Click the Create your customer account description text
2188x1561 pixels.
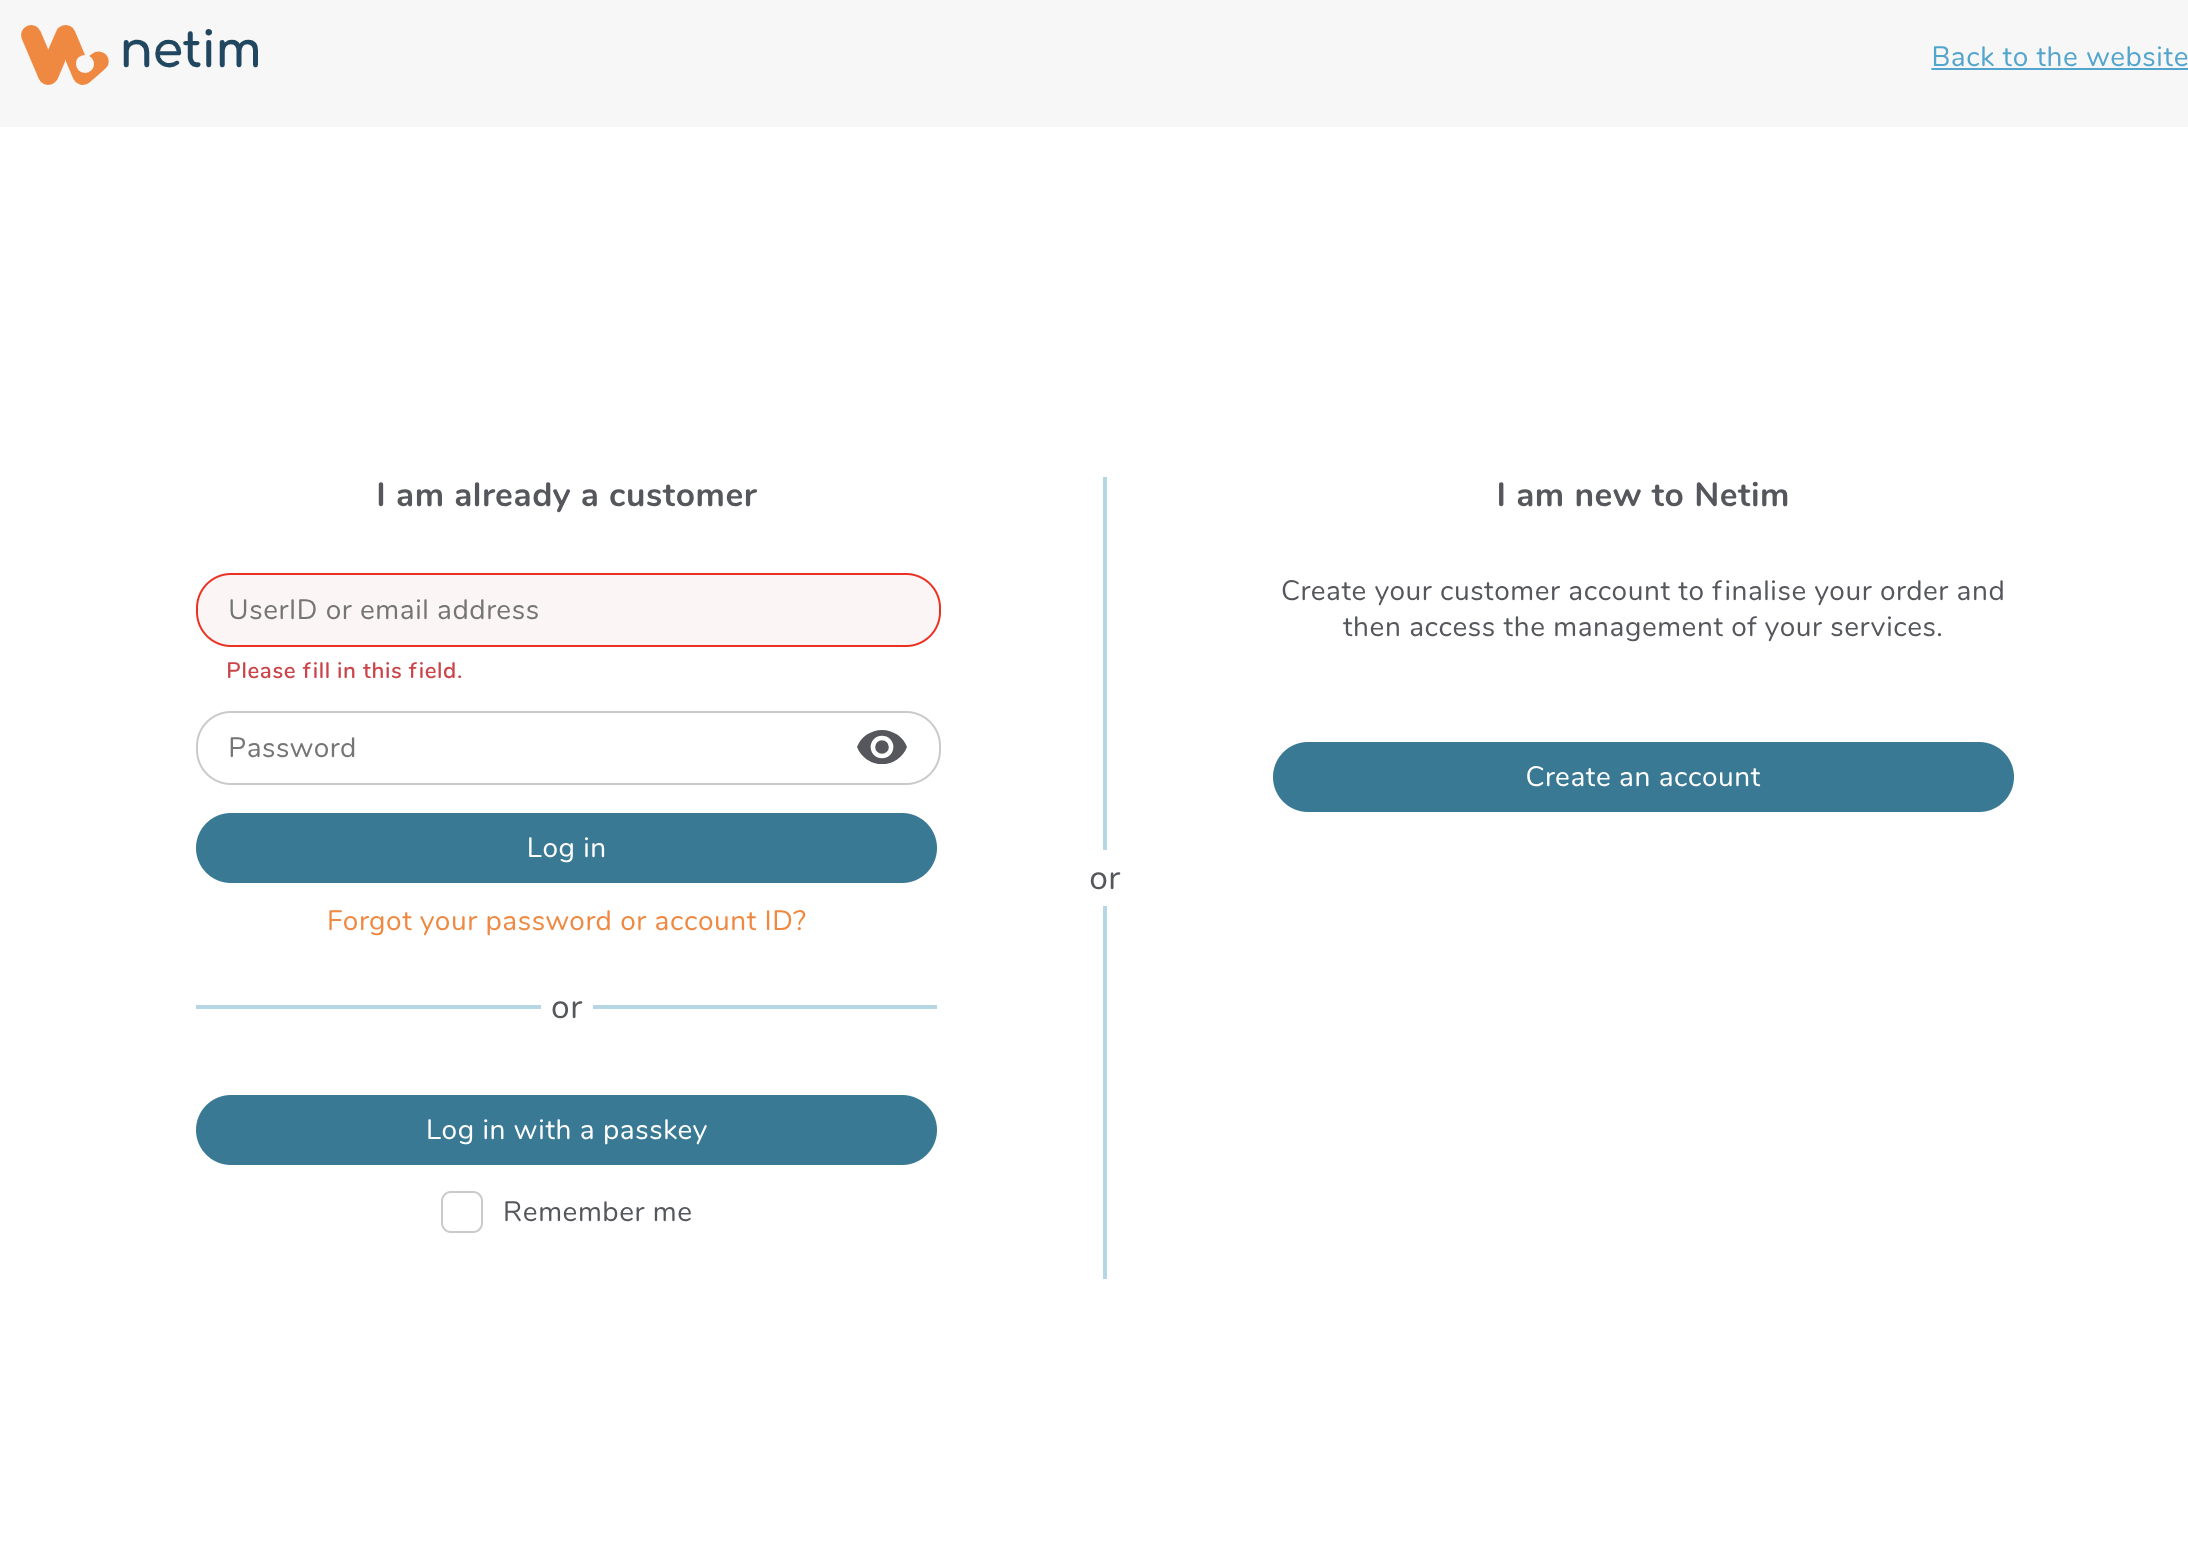pos(1642,609)
